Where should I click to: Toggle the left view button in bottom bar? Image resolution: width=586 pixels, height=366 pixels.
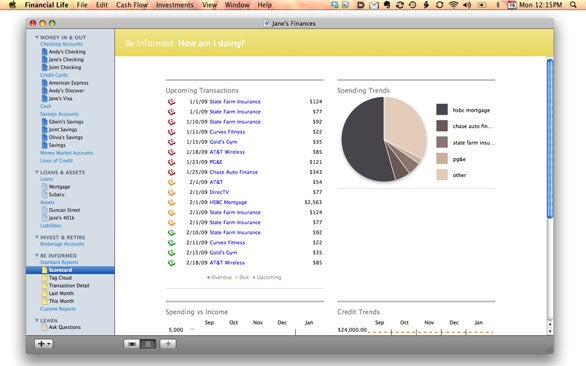(132, 344)
